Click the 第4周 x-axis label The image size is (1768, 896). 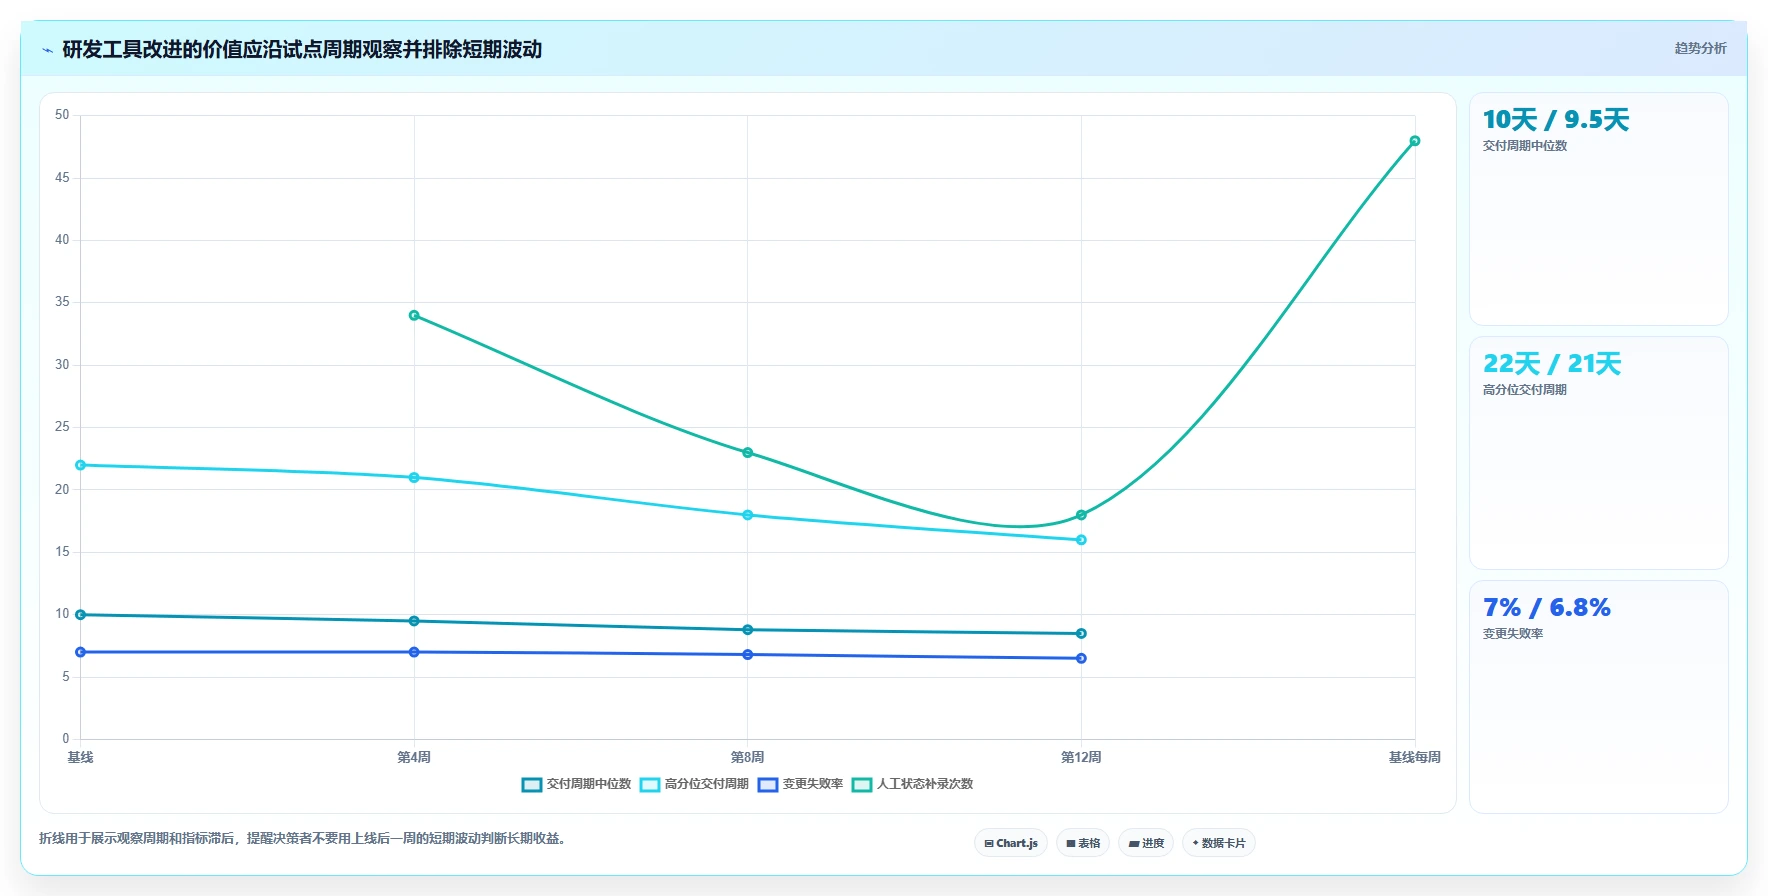pyautogui.click(x=414, y=757)
